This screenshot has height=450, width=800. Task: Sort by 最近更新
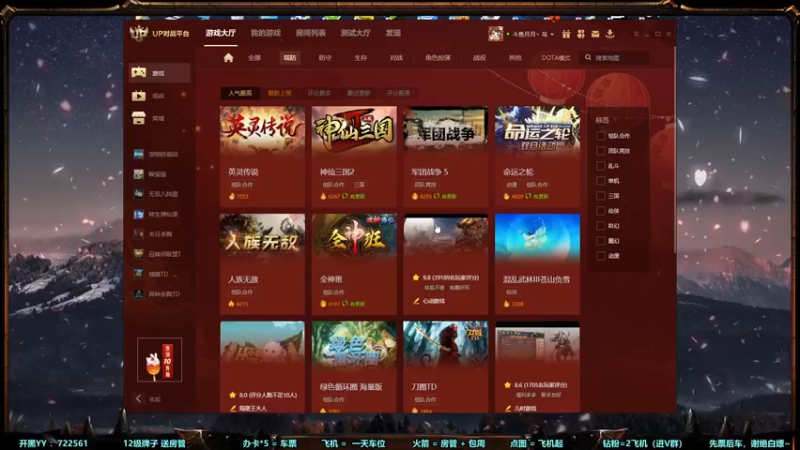pyautogui.click(x=359, y=93)
